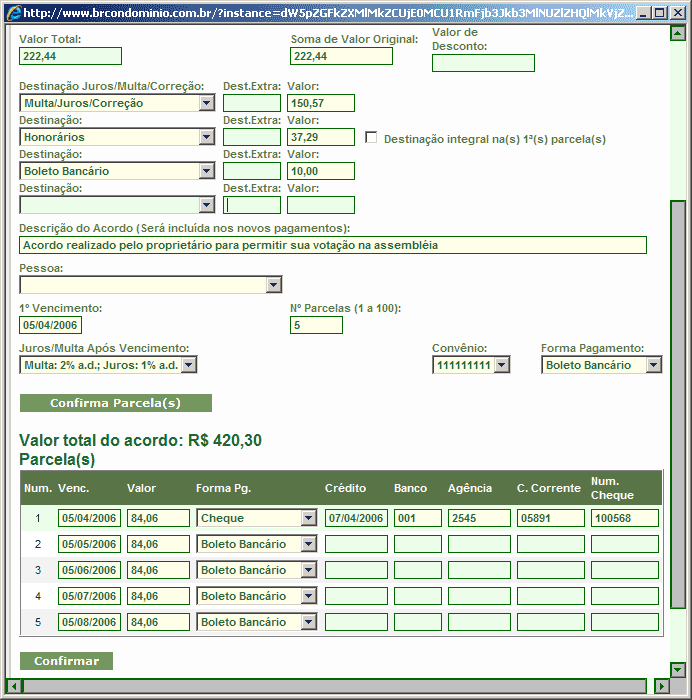Screen dimensions: 692x700
Task: Click the vertical scrollbar thumb
Action: pos(678,404)
